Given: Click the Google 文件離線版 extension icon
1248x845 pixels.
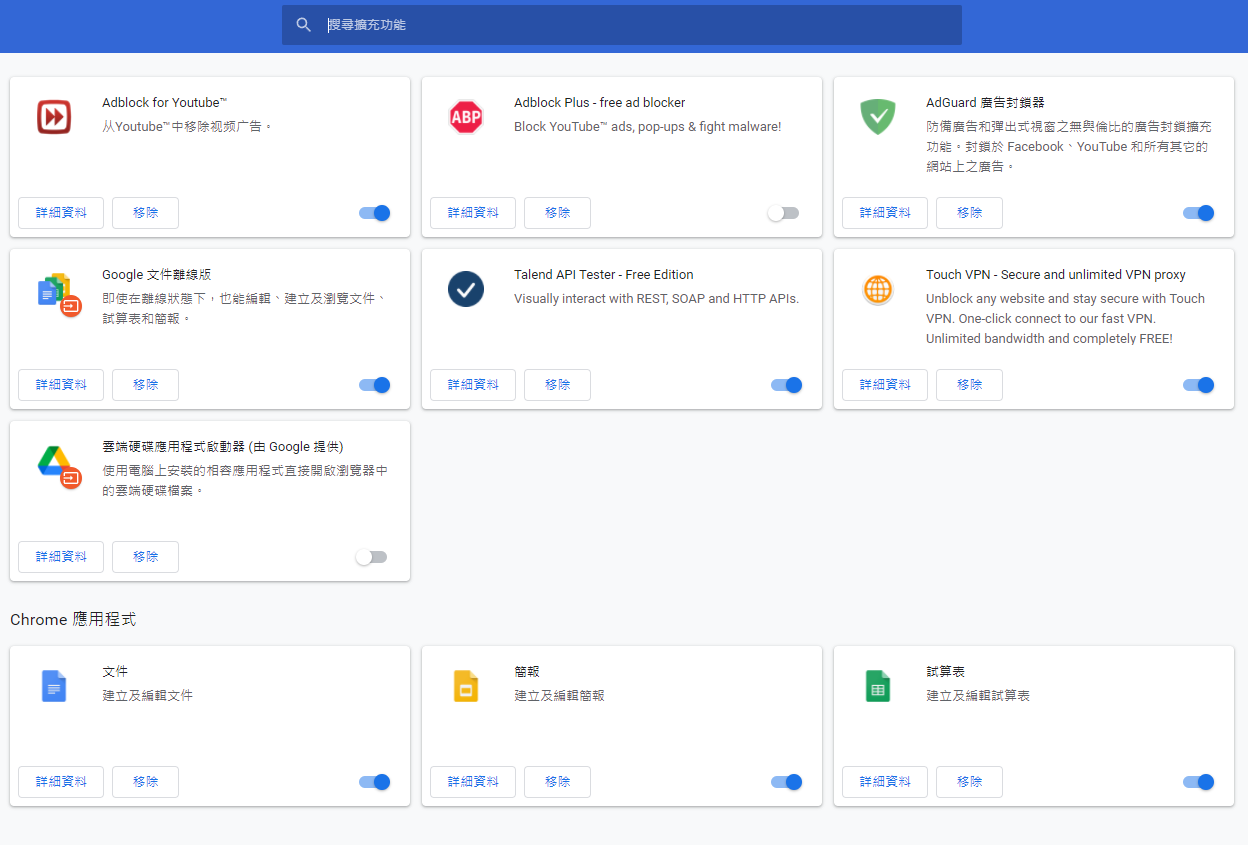Looking at the screenshot, I should (x=59, y=295).
